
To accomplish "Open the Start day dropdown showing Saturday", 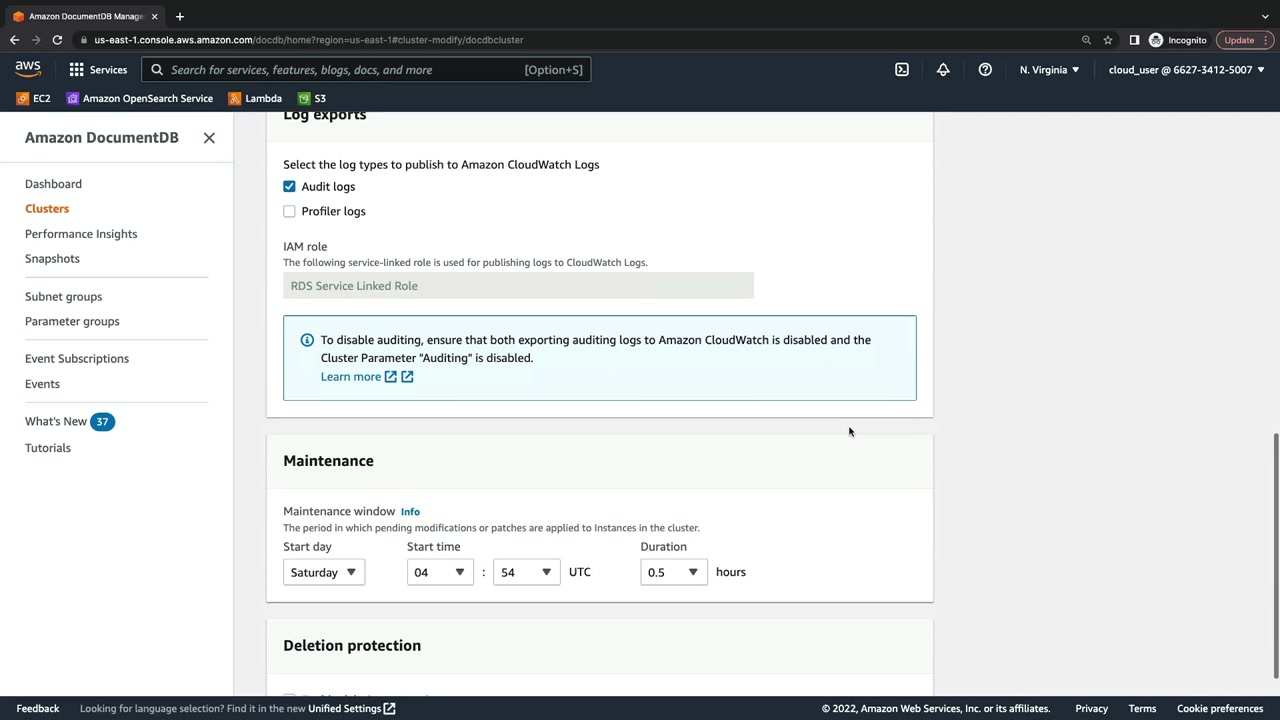I will click(323, 572).
